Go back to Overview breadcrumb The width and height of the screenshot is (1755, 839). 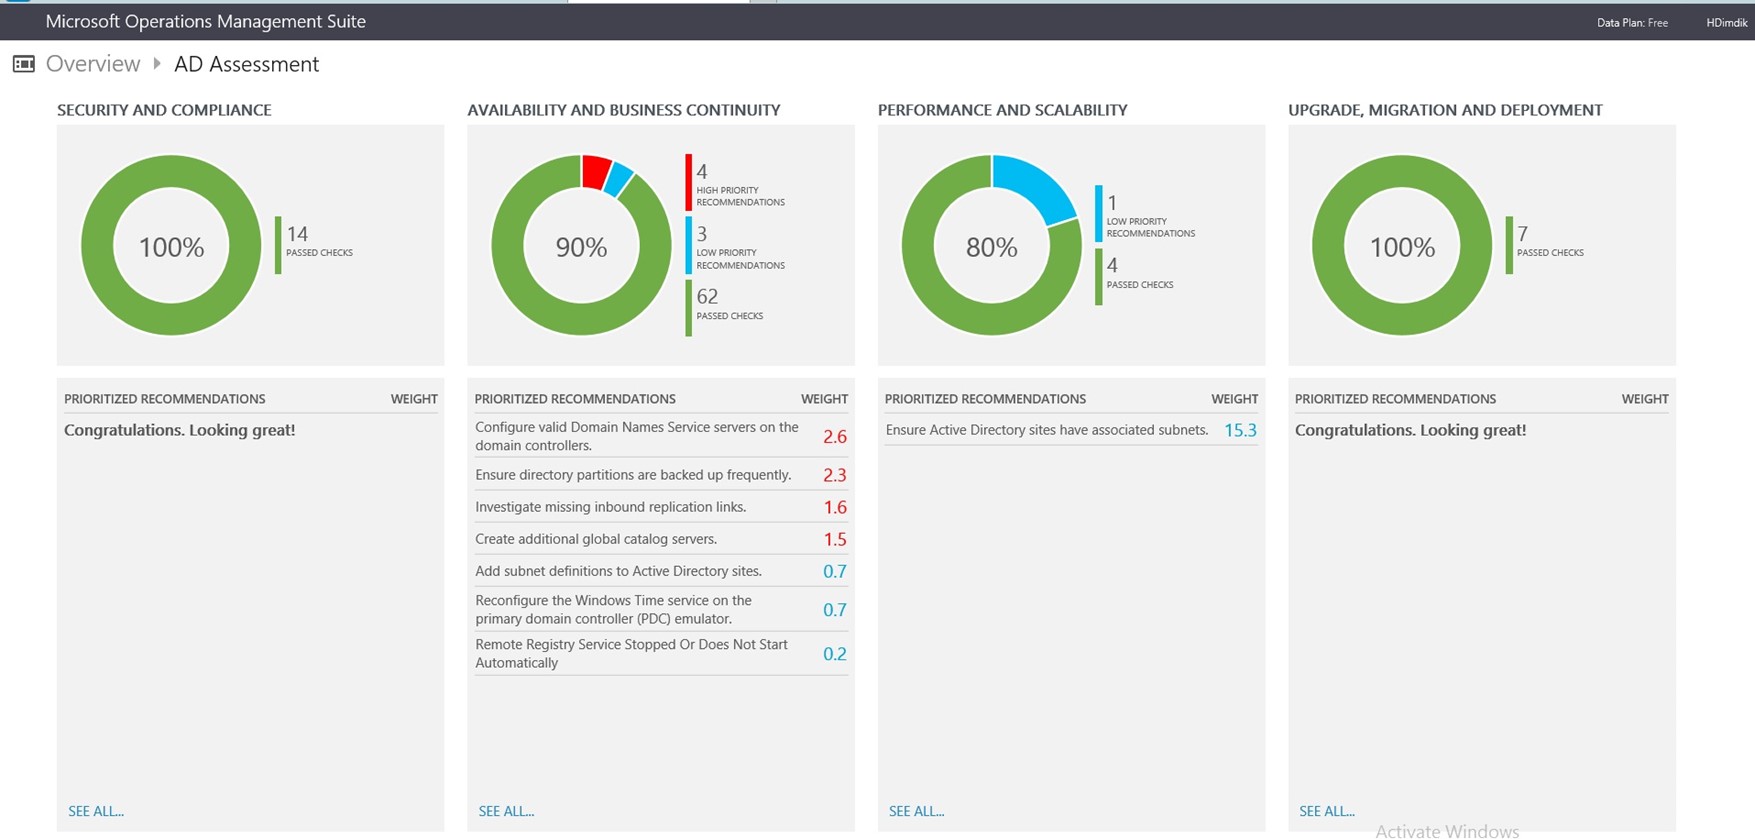(x=93, y=64)
